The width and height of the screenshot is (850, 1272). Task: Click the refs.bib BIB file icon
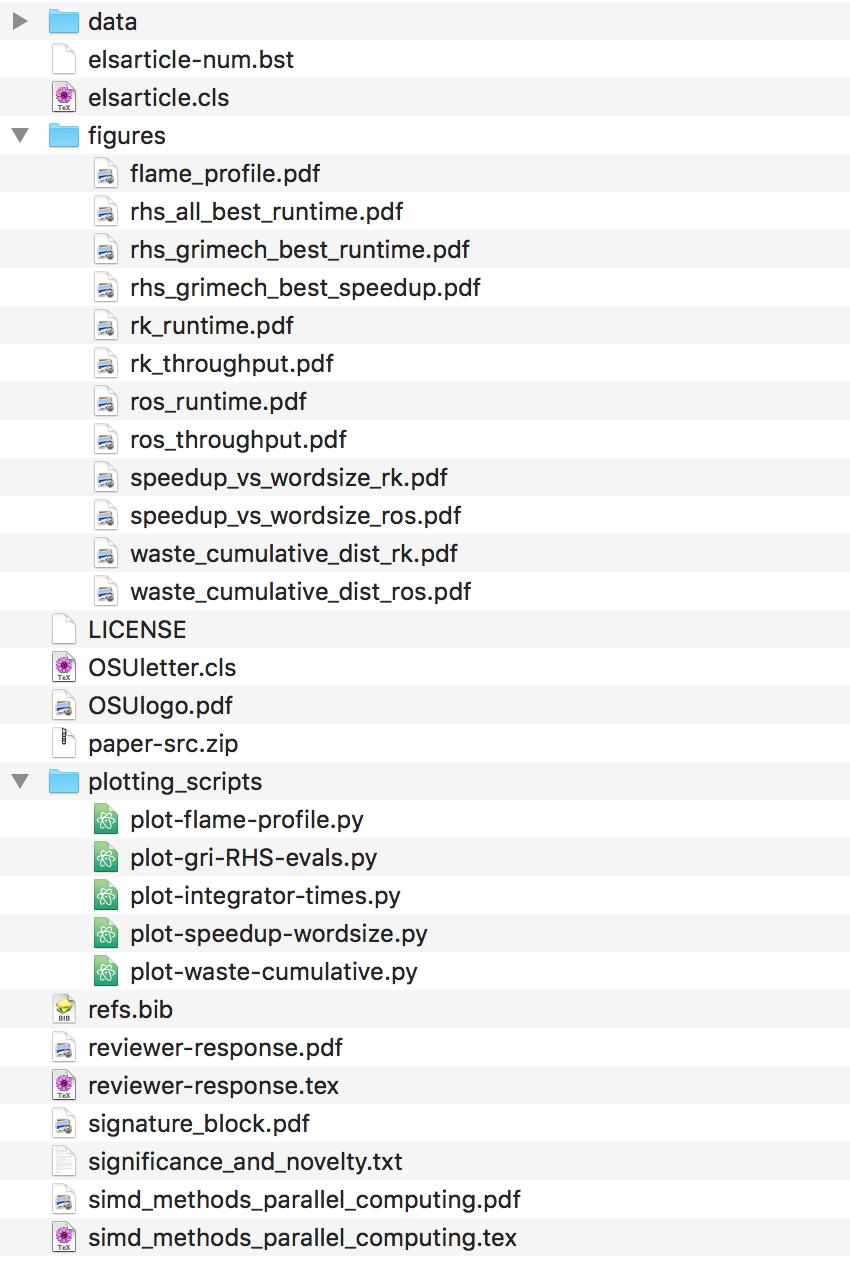[64, 1010]
